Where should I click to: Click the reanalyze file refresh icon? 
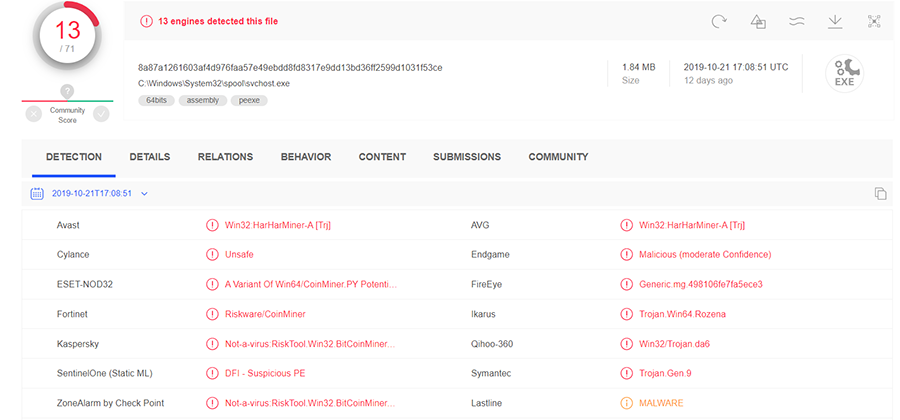click(x=719, y=21)
